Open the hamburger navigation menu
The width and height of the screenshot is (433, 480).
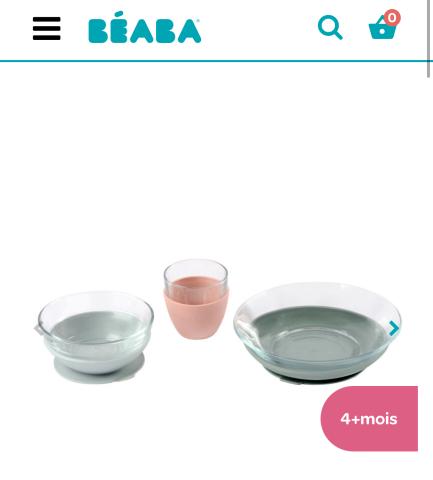pyautogui.click(x=46, y=28)
